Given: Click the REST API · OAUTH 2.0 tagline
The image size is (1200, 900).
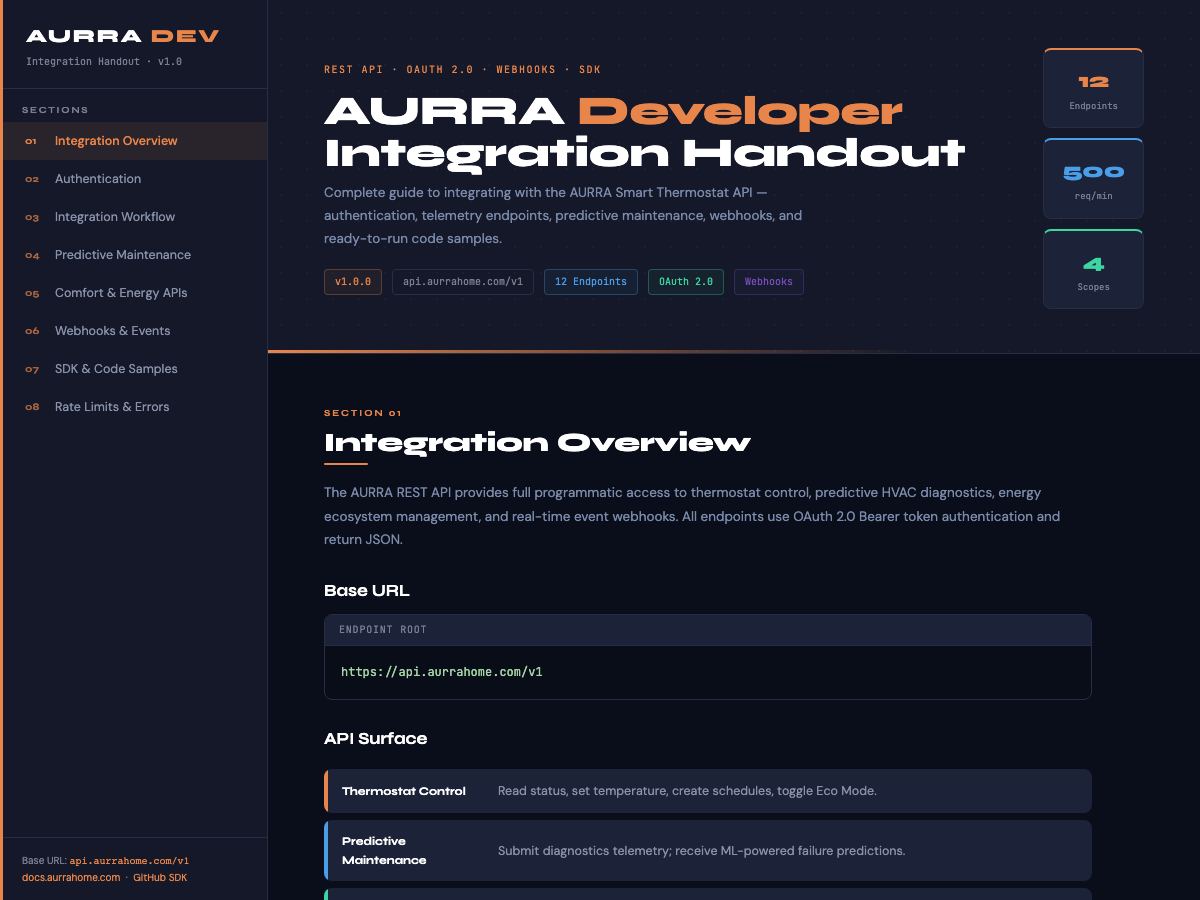Looking at the screenshot, I should [463, 70].
